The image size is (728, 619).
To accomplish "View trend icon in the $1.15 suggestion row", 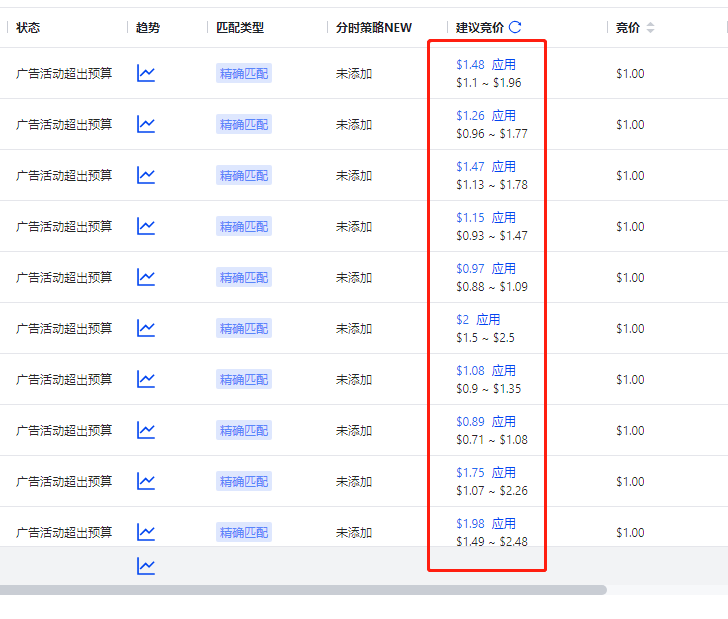I will click(146, 226).
